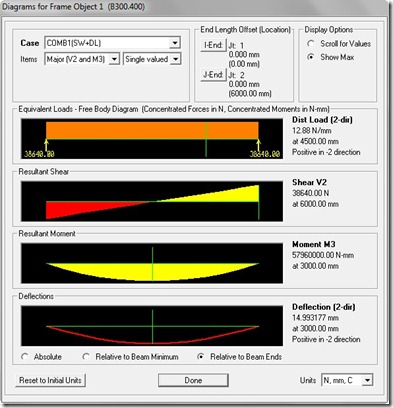Click the Shear V2 heading
This screenshot has width=393, height=408.
coord(309,182)
